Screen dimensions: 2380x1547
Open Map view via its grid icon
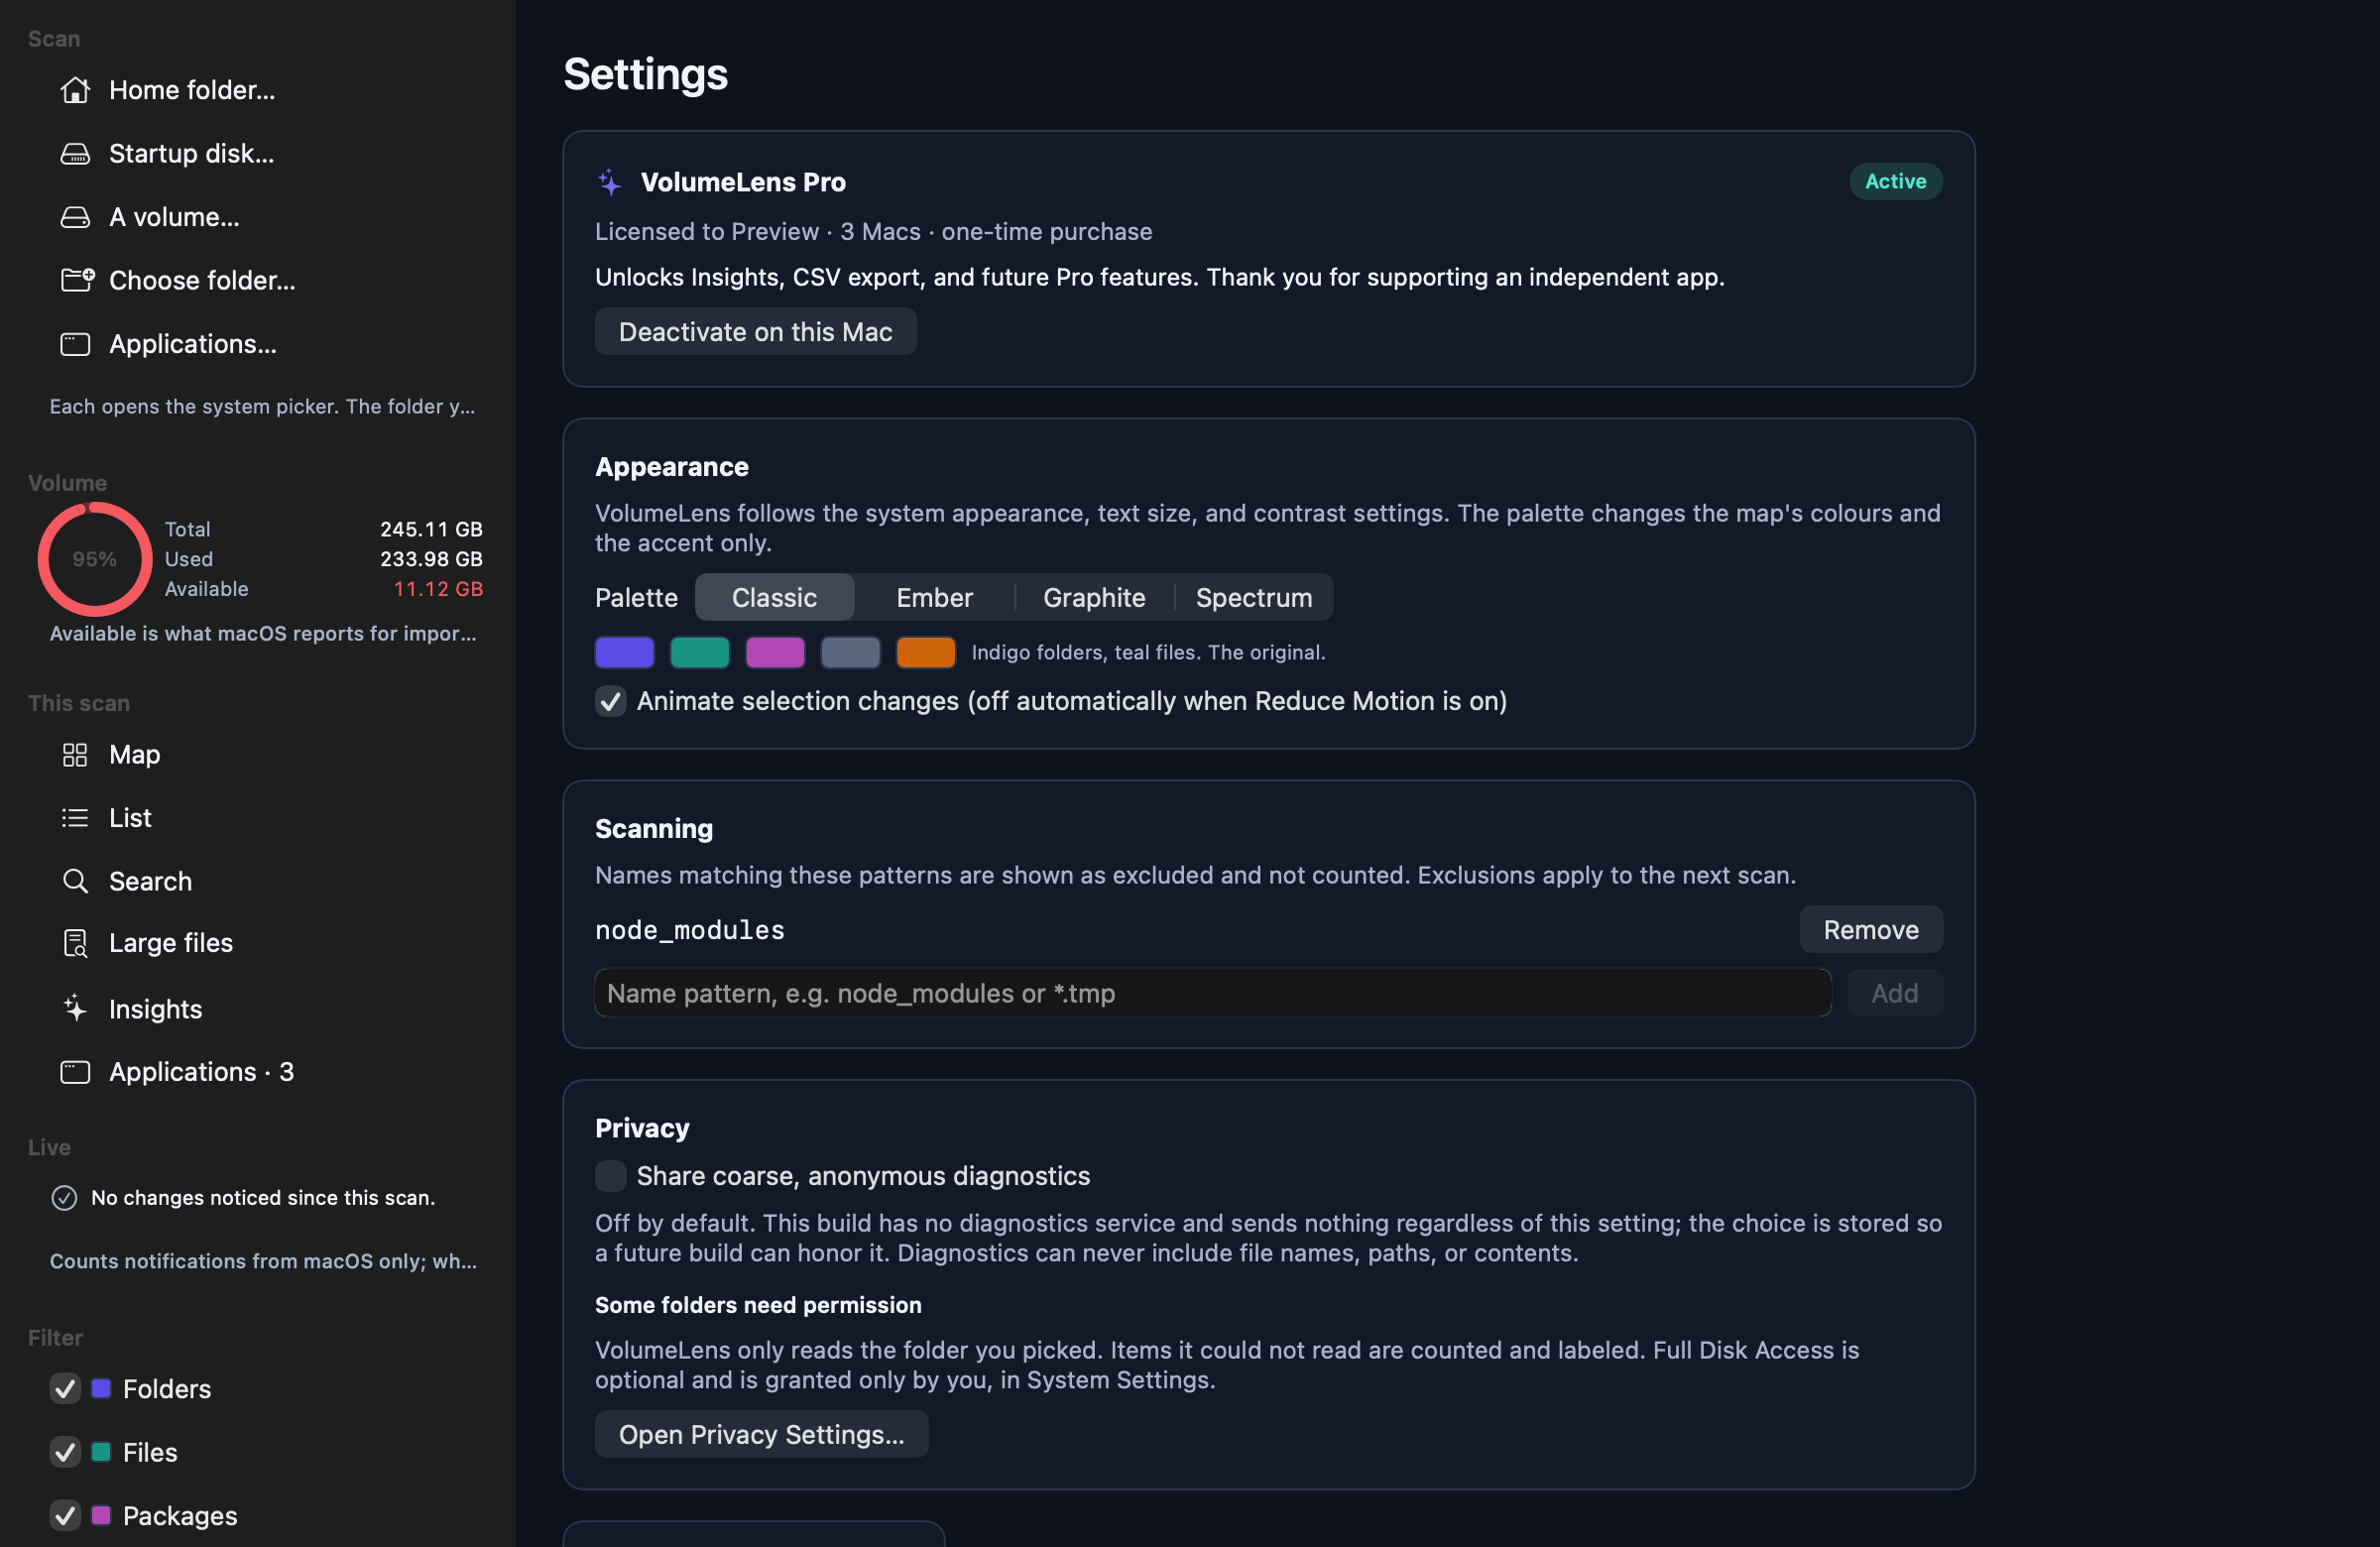[75, 754]
